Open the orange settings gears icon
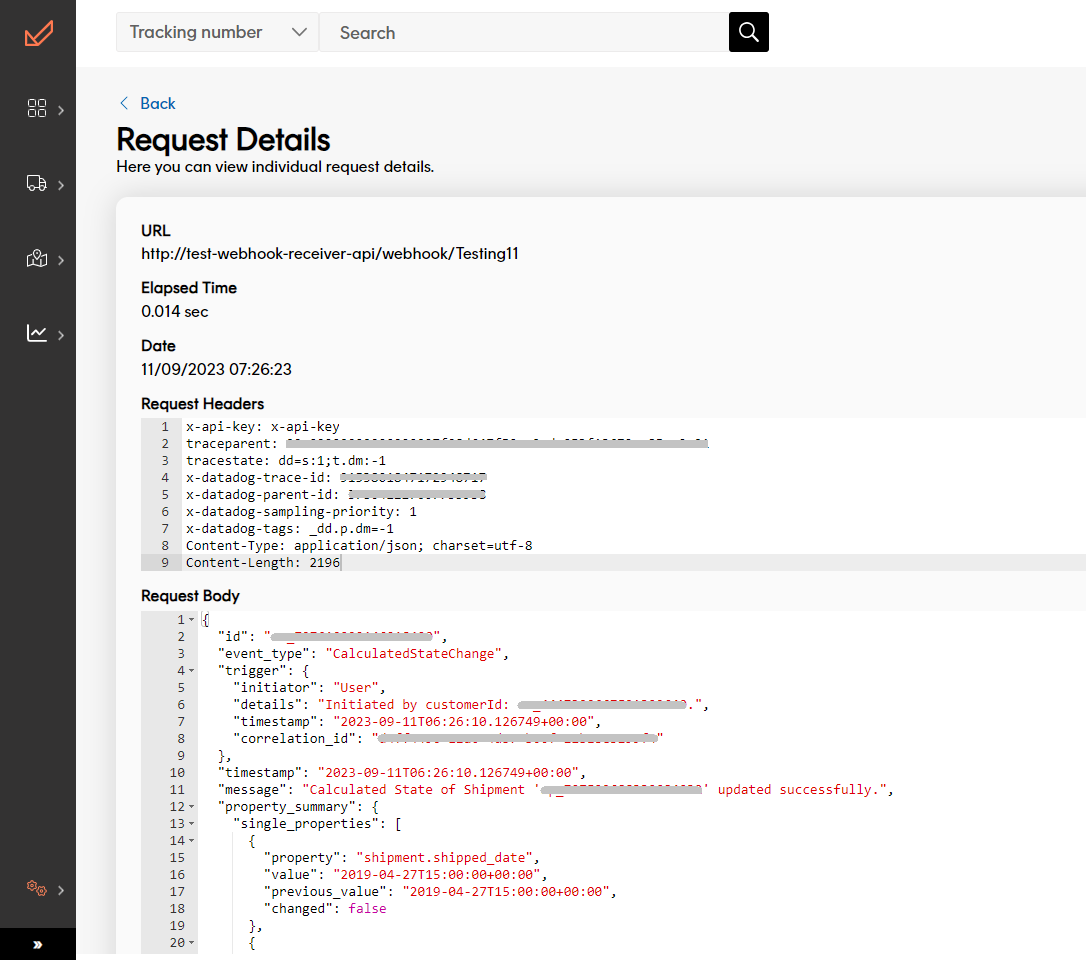 (37, 888)
